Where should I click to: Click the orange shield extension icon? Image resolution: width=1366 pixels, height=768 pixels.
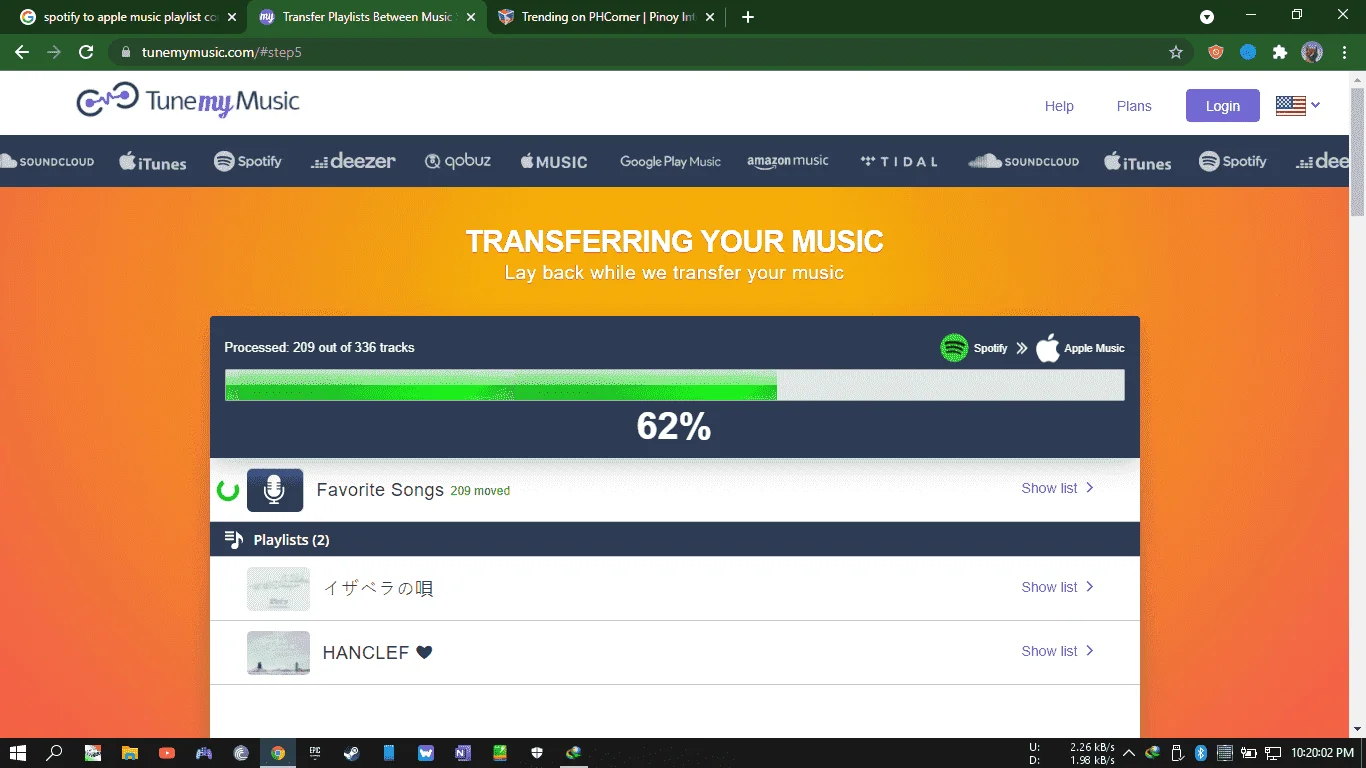point(1216,52)
